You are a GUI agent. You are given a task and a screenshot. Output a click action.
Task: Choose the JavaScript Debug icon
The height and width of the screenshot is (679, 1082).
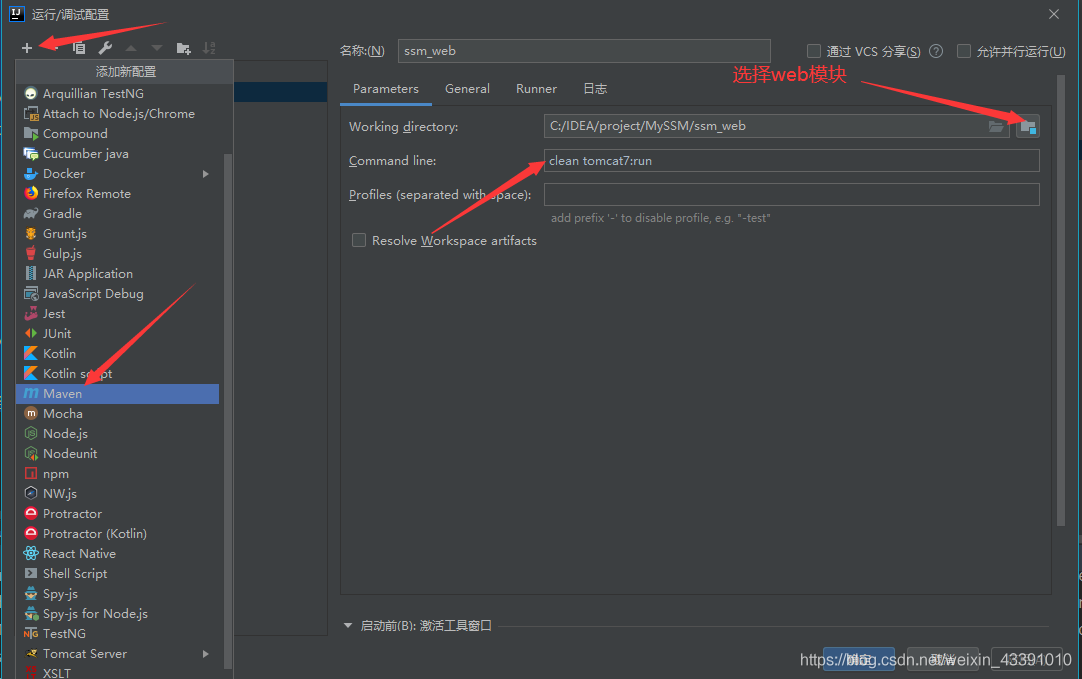(30, 293)
